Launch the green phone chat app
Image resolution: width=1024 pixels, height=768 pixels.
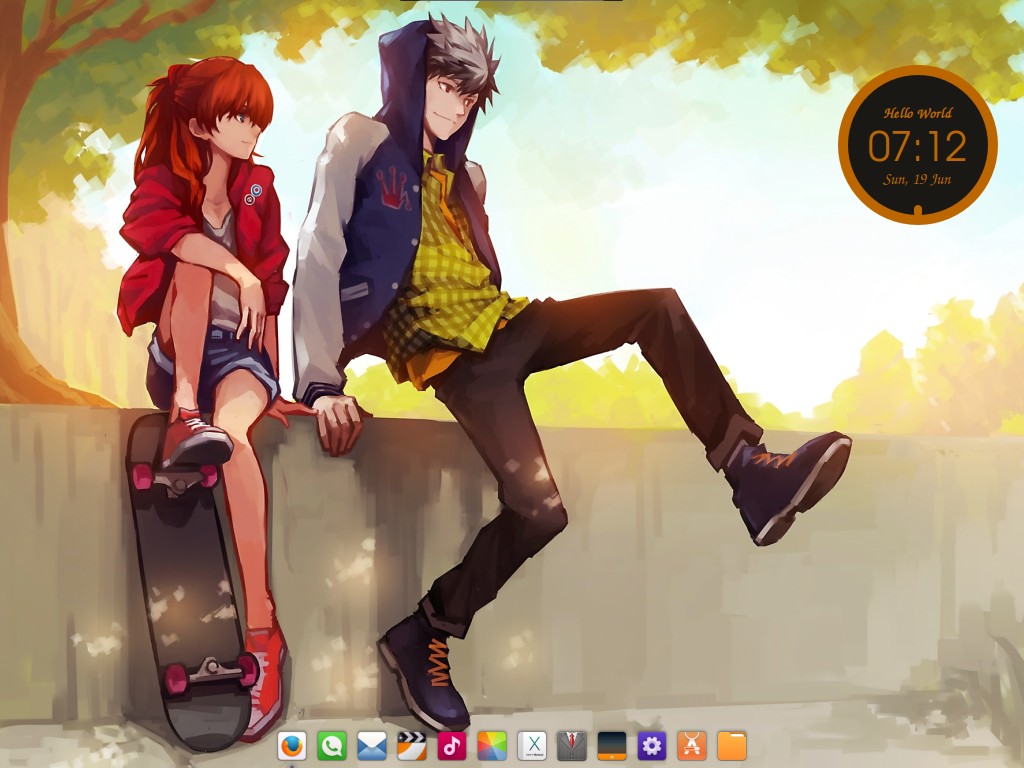332,746
